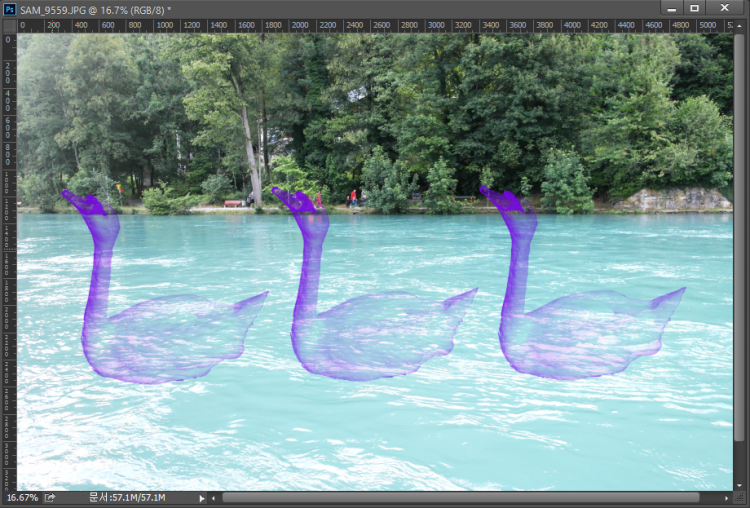Open the status bar info arrow menu

click(x=201, y=497)
